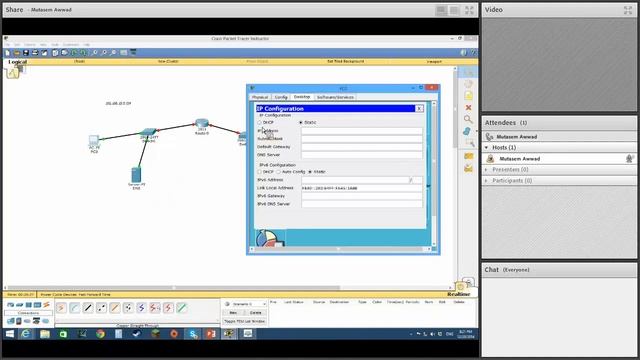Image resolution: width=640 pixels, height=360 pixels.
Task: Select the Resize Shape tool in sidebar
Action: [469, 143]
